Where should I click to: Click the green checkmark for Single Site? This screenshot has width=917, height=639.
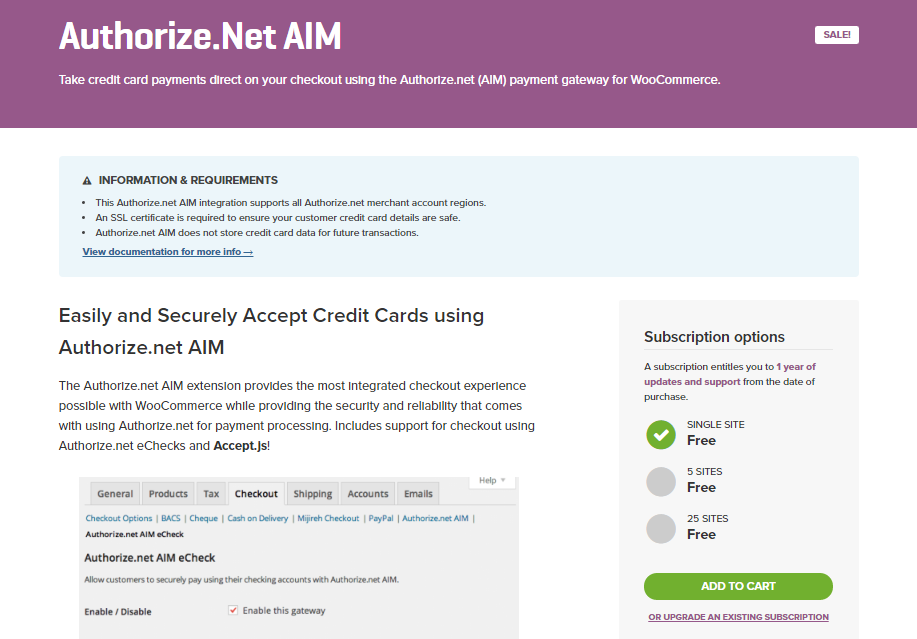pos(661,435)
